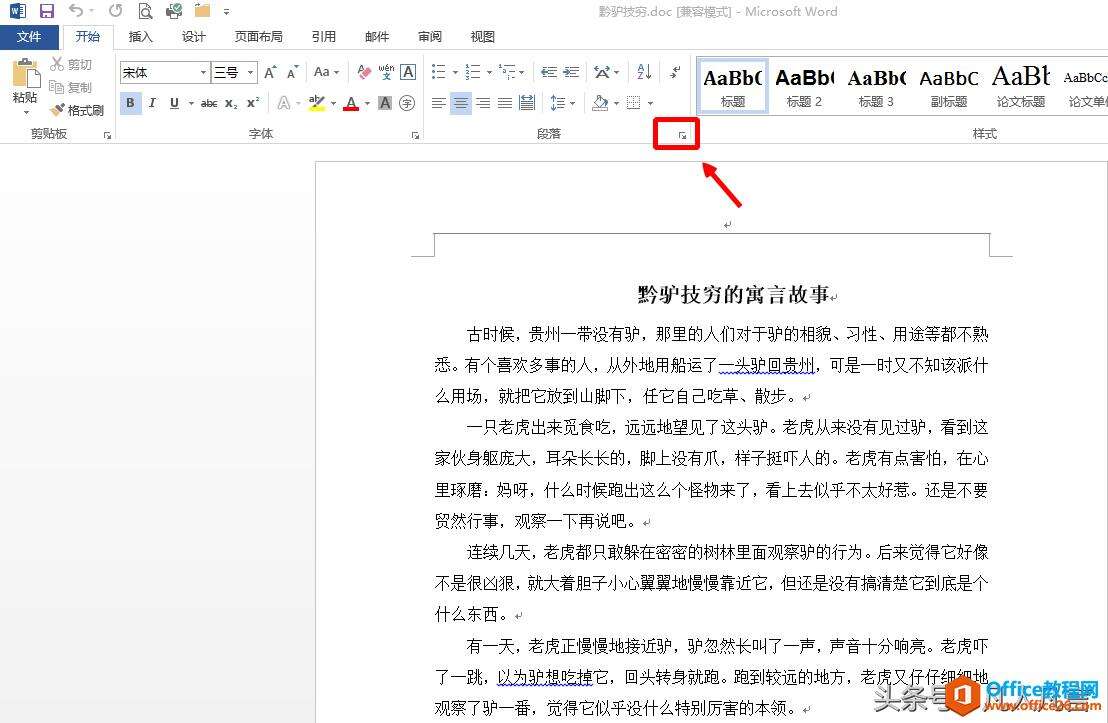Open the phonetic guide (wén) tool
This screenshot has width=1108, height=723.
(386, 71)
